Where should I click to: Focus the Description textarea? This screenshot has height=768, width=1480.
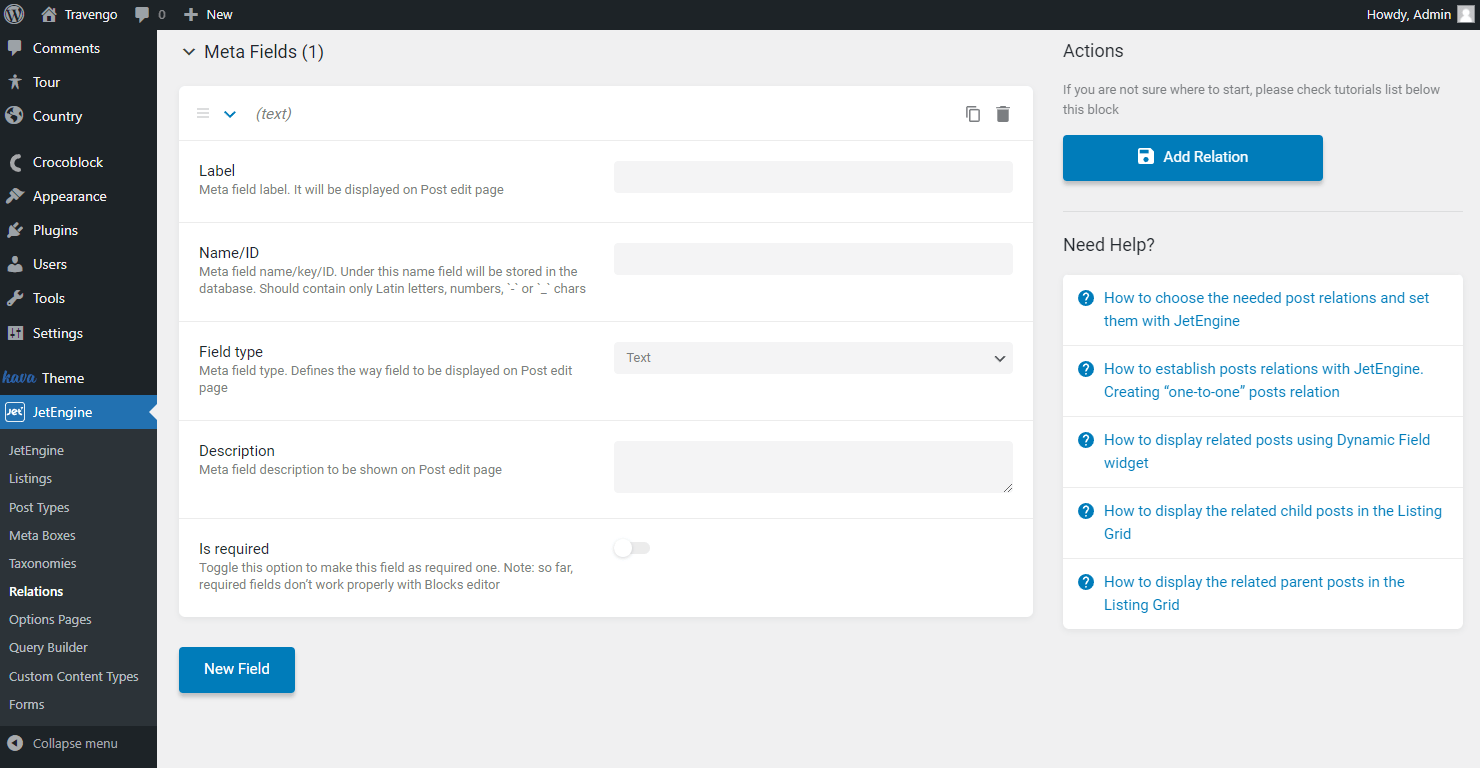pyautogui.click(x=813, y=467)
